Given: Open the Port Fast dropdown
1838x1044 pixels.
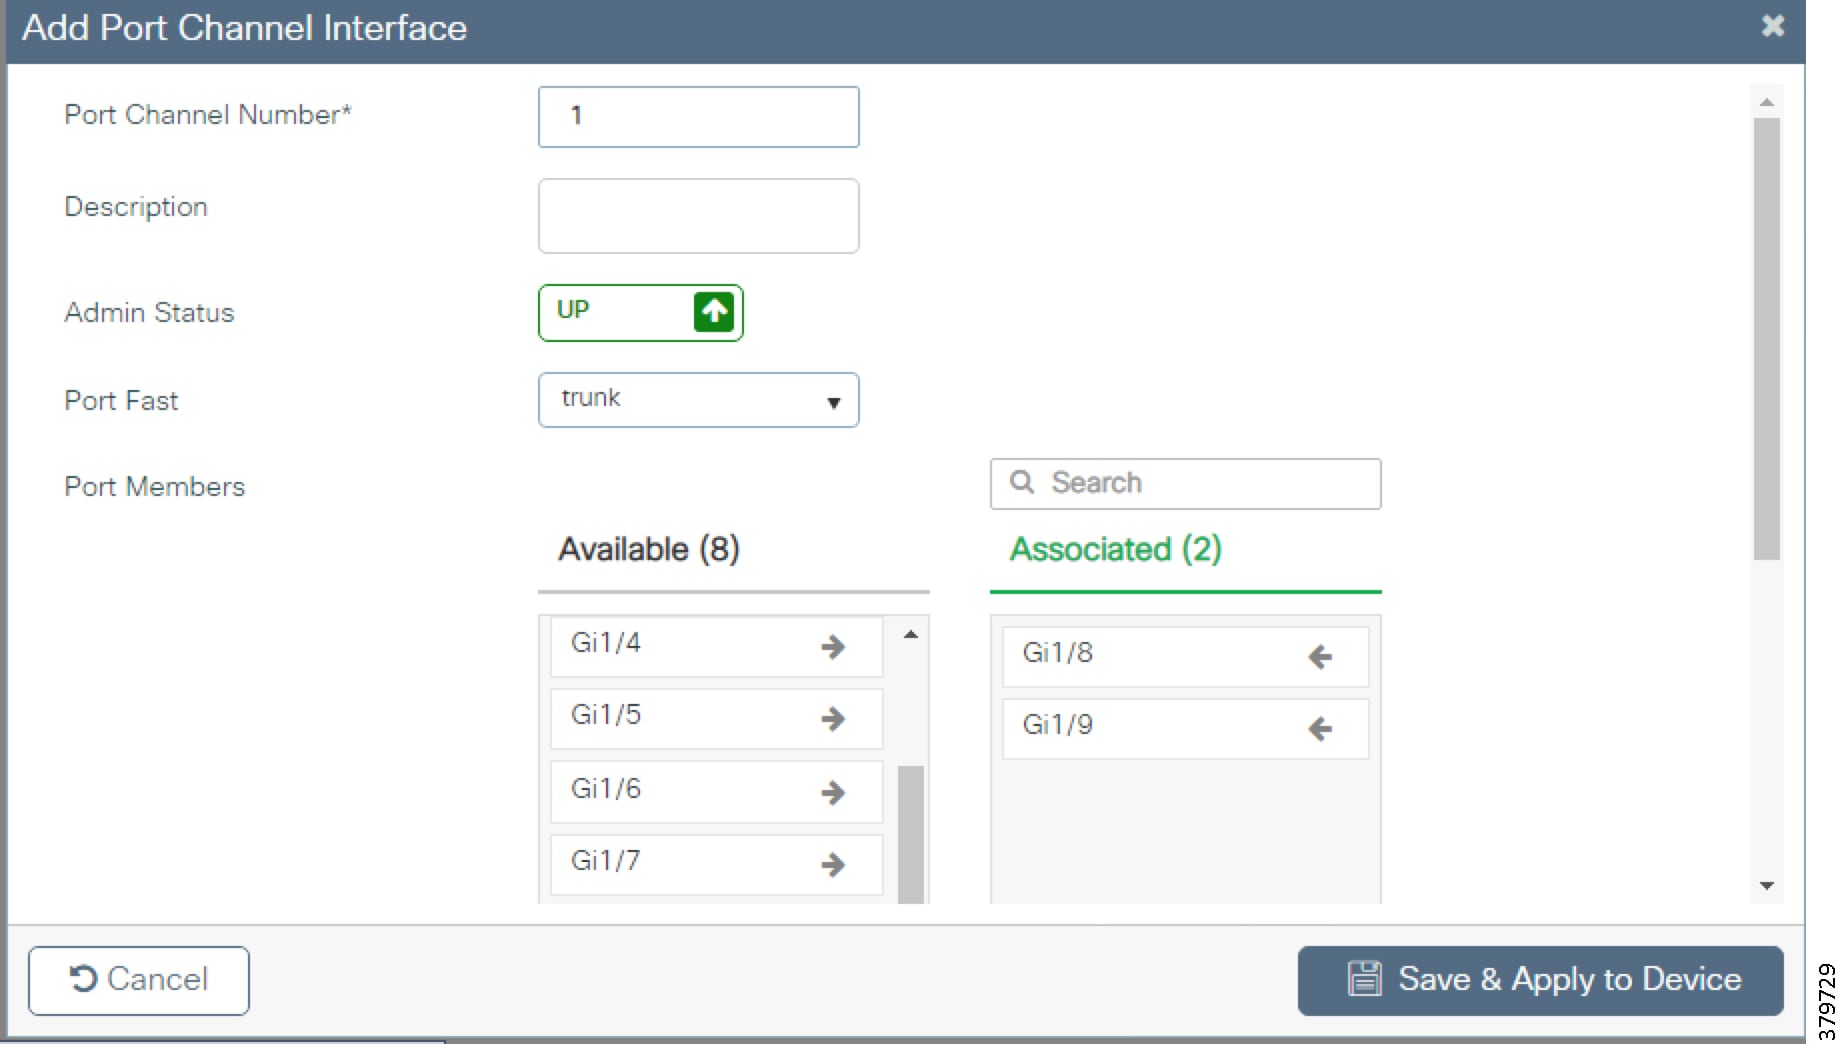Looking at the screenshot, I should pyautogui.click(x=698, y=400).
